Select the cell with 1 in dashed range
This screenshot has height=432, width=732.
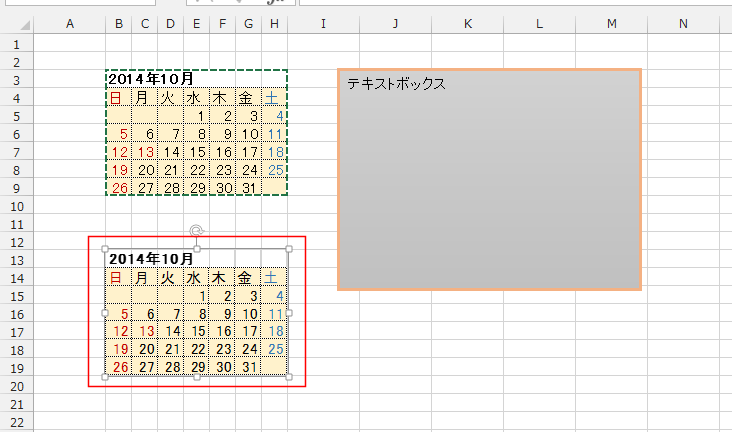click(197, 115)
